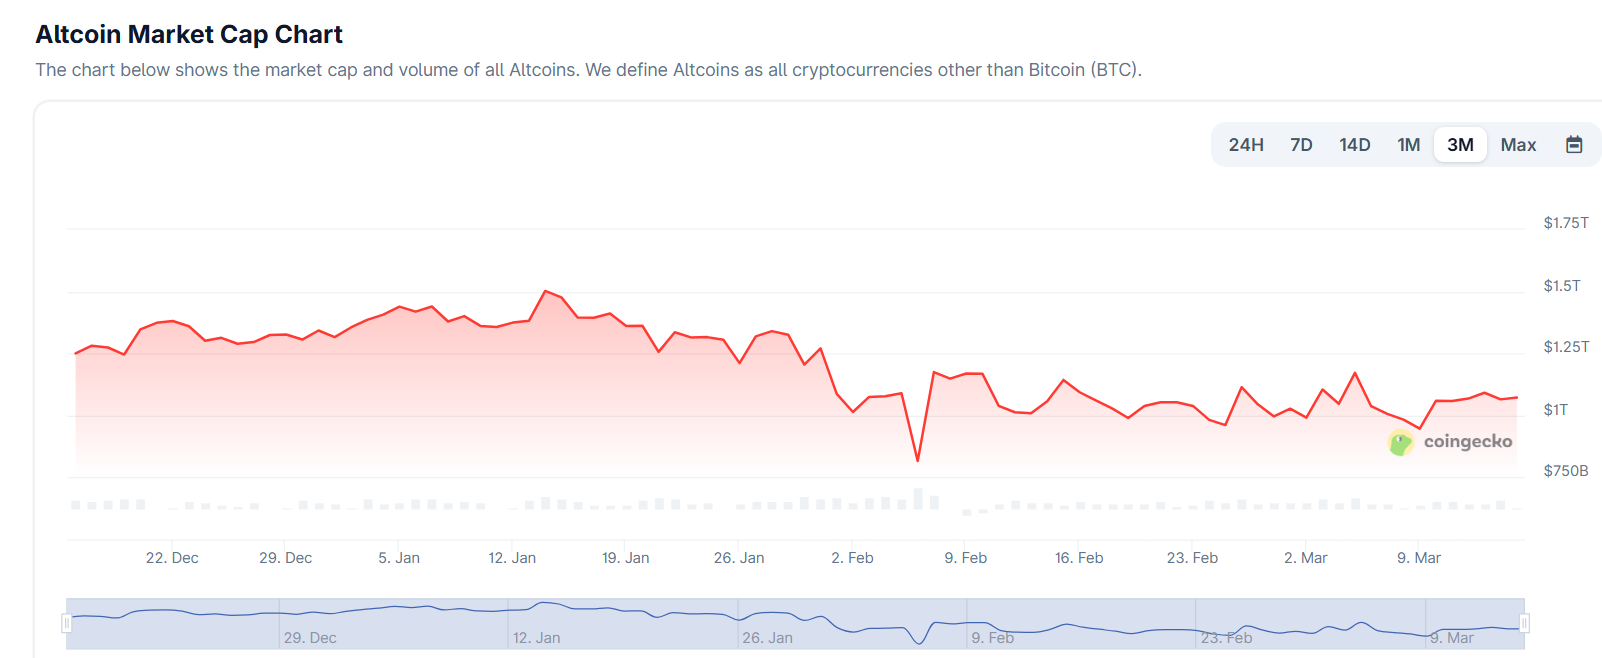
Task: Switch to the 1M view
Action: (1409, 145)
